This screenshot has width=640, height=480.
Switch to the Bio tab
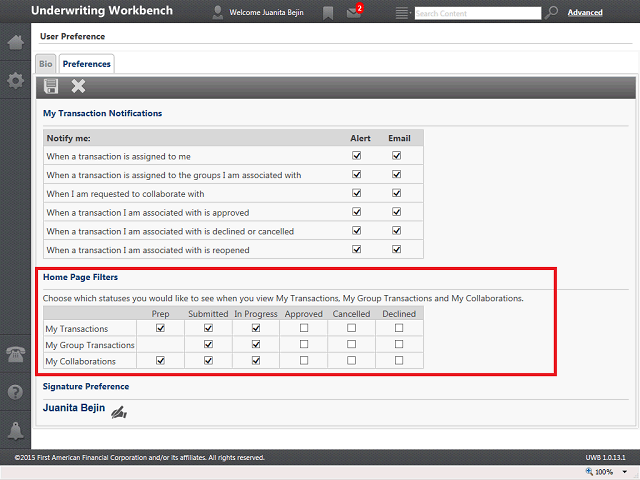[x=46, y=64]
